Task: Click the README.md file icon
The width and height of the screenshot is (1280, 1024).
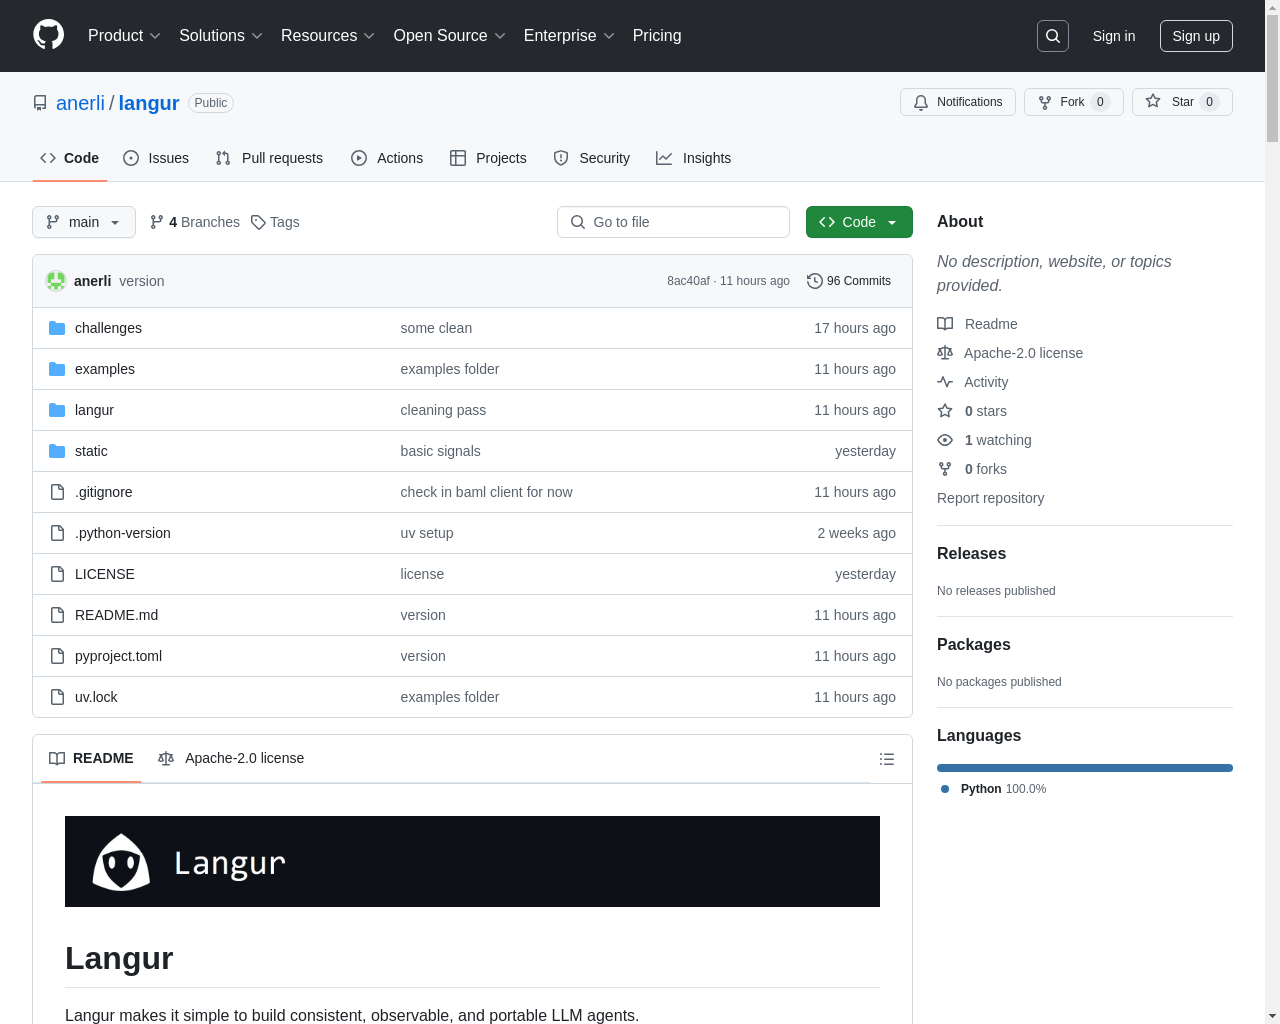Action: [x=57, y=615]
